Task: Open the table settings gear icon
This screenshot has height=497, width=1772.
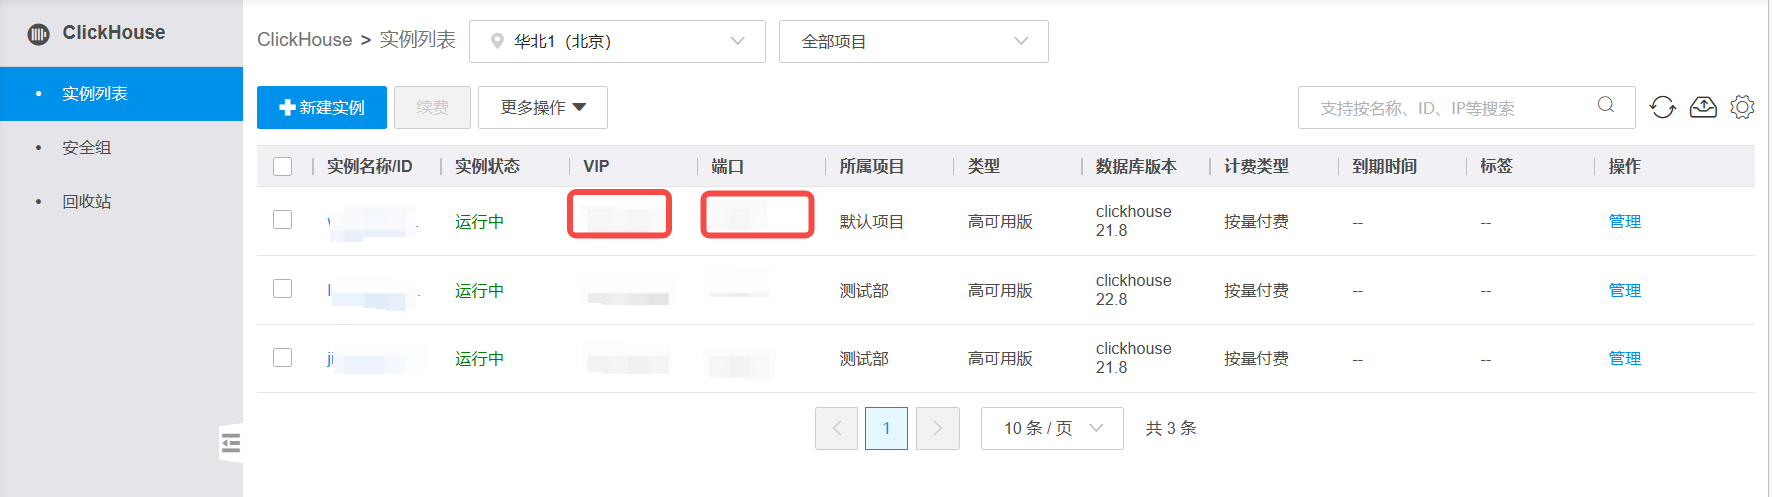Action: click(1742, 107)
